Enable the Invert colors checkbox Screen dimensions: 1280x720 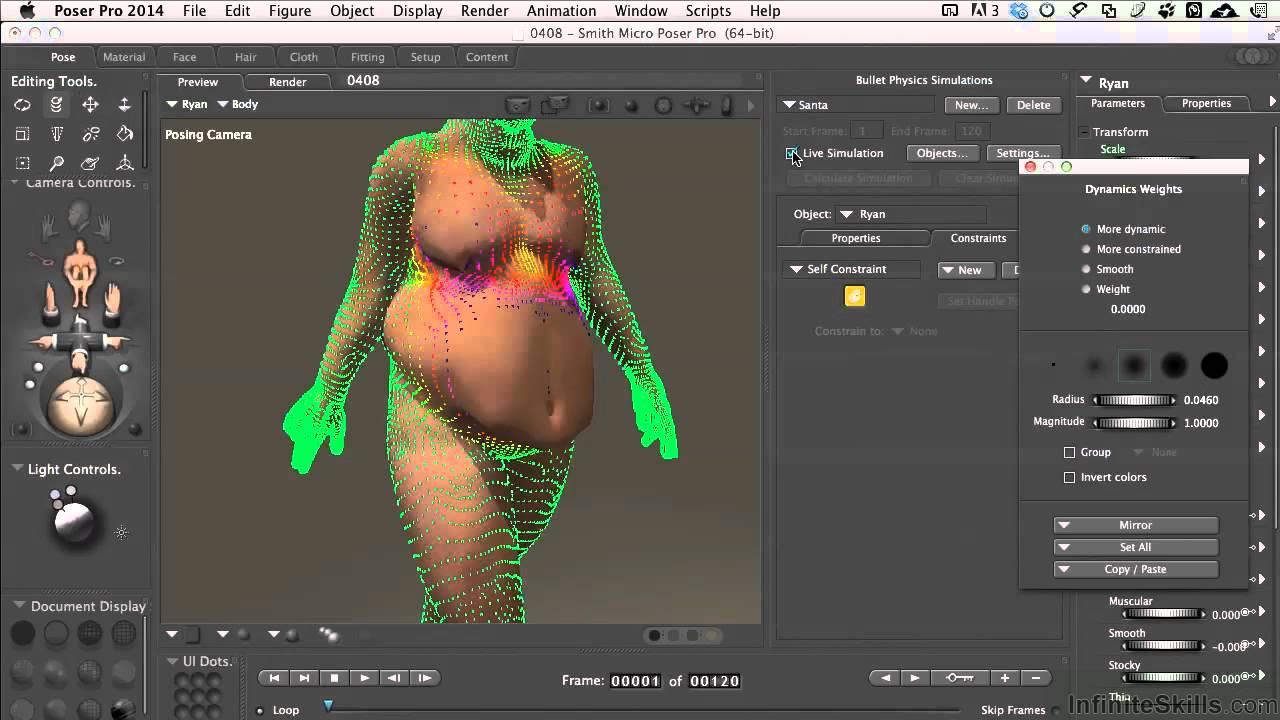(1069, 477)
